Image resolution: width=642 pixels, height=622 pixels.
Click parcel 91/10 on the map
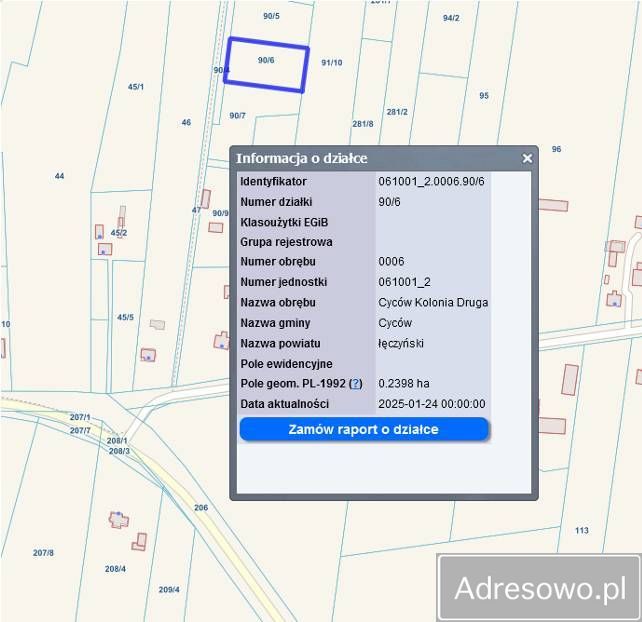click(331, 63)
